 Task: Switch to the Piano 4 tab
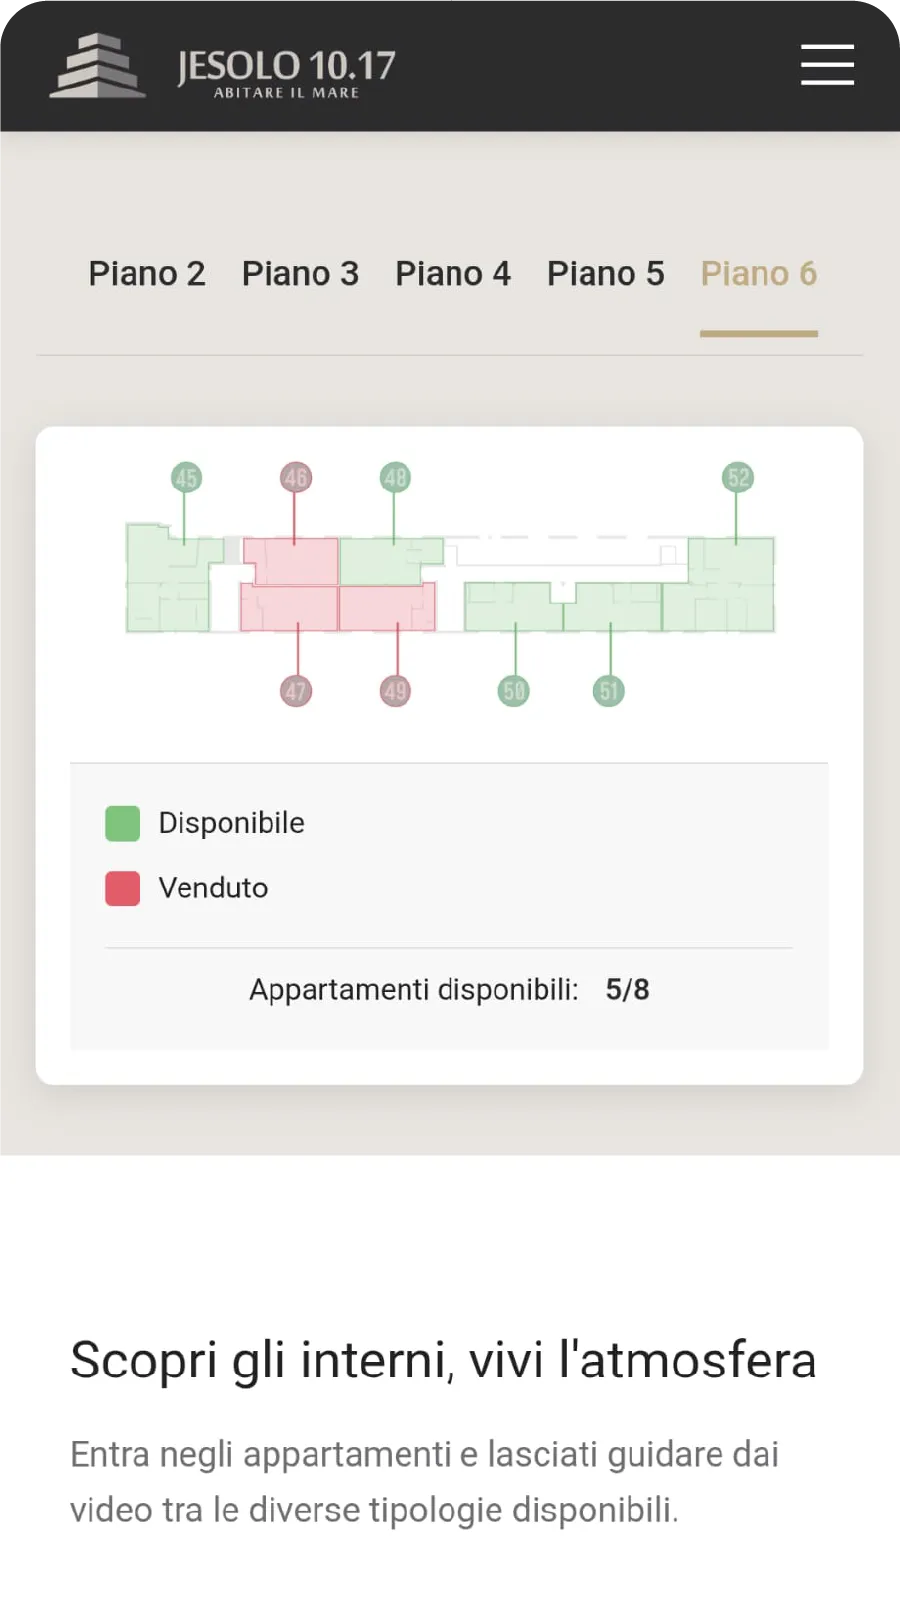[453, 273]
